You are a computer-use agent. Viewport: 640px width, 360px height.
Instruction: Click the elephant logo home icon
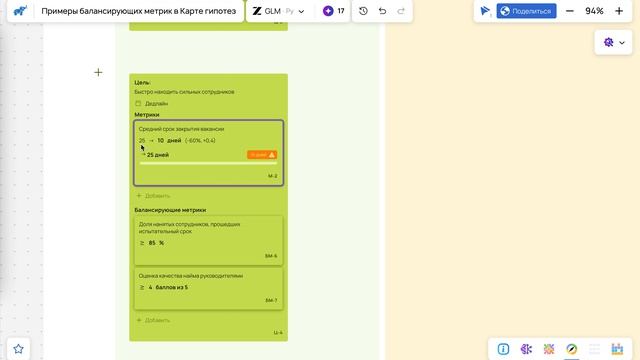click(x=20, y=11)
